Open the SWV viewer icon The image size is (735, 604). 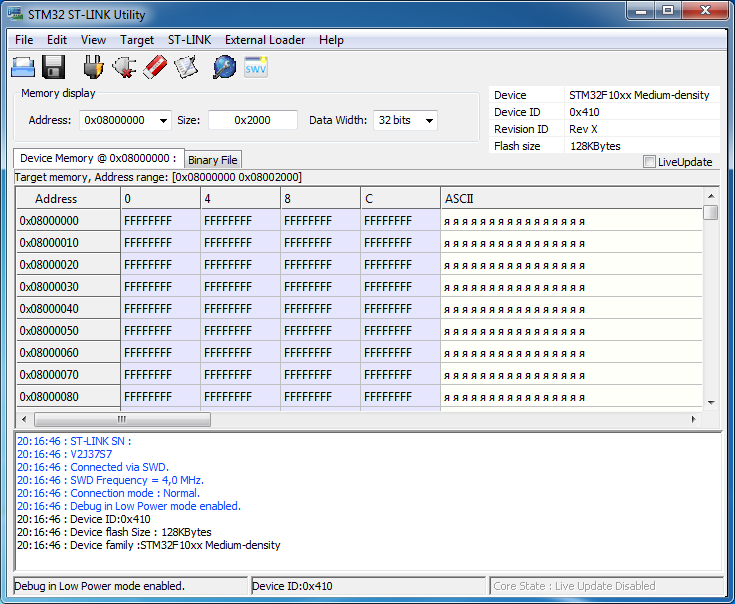point(256,67)
